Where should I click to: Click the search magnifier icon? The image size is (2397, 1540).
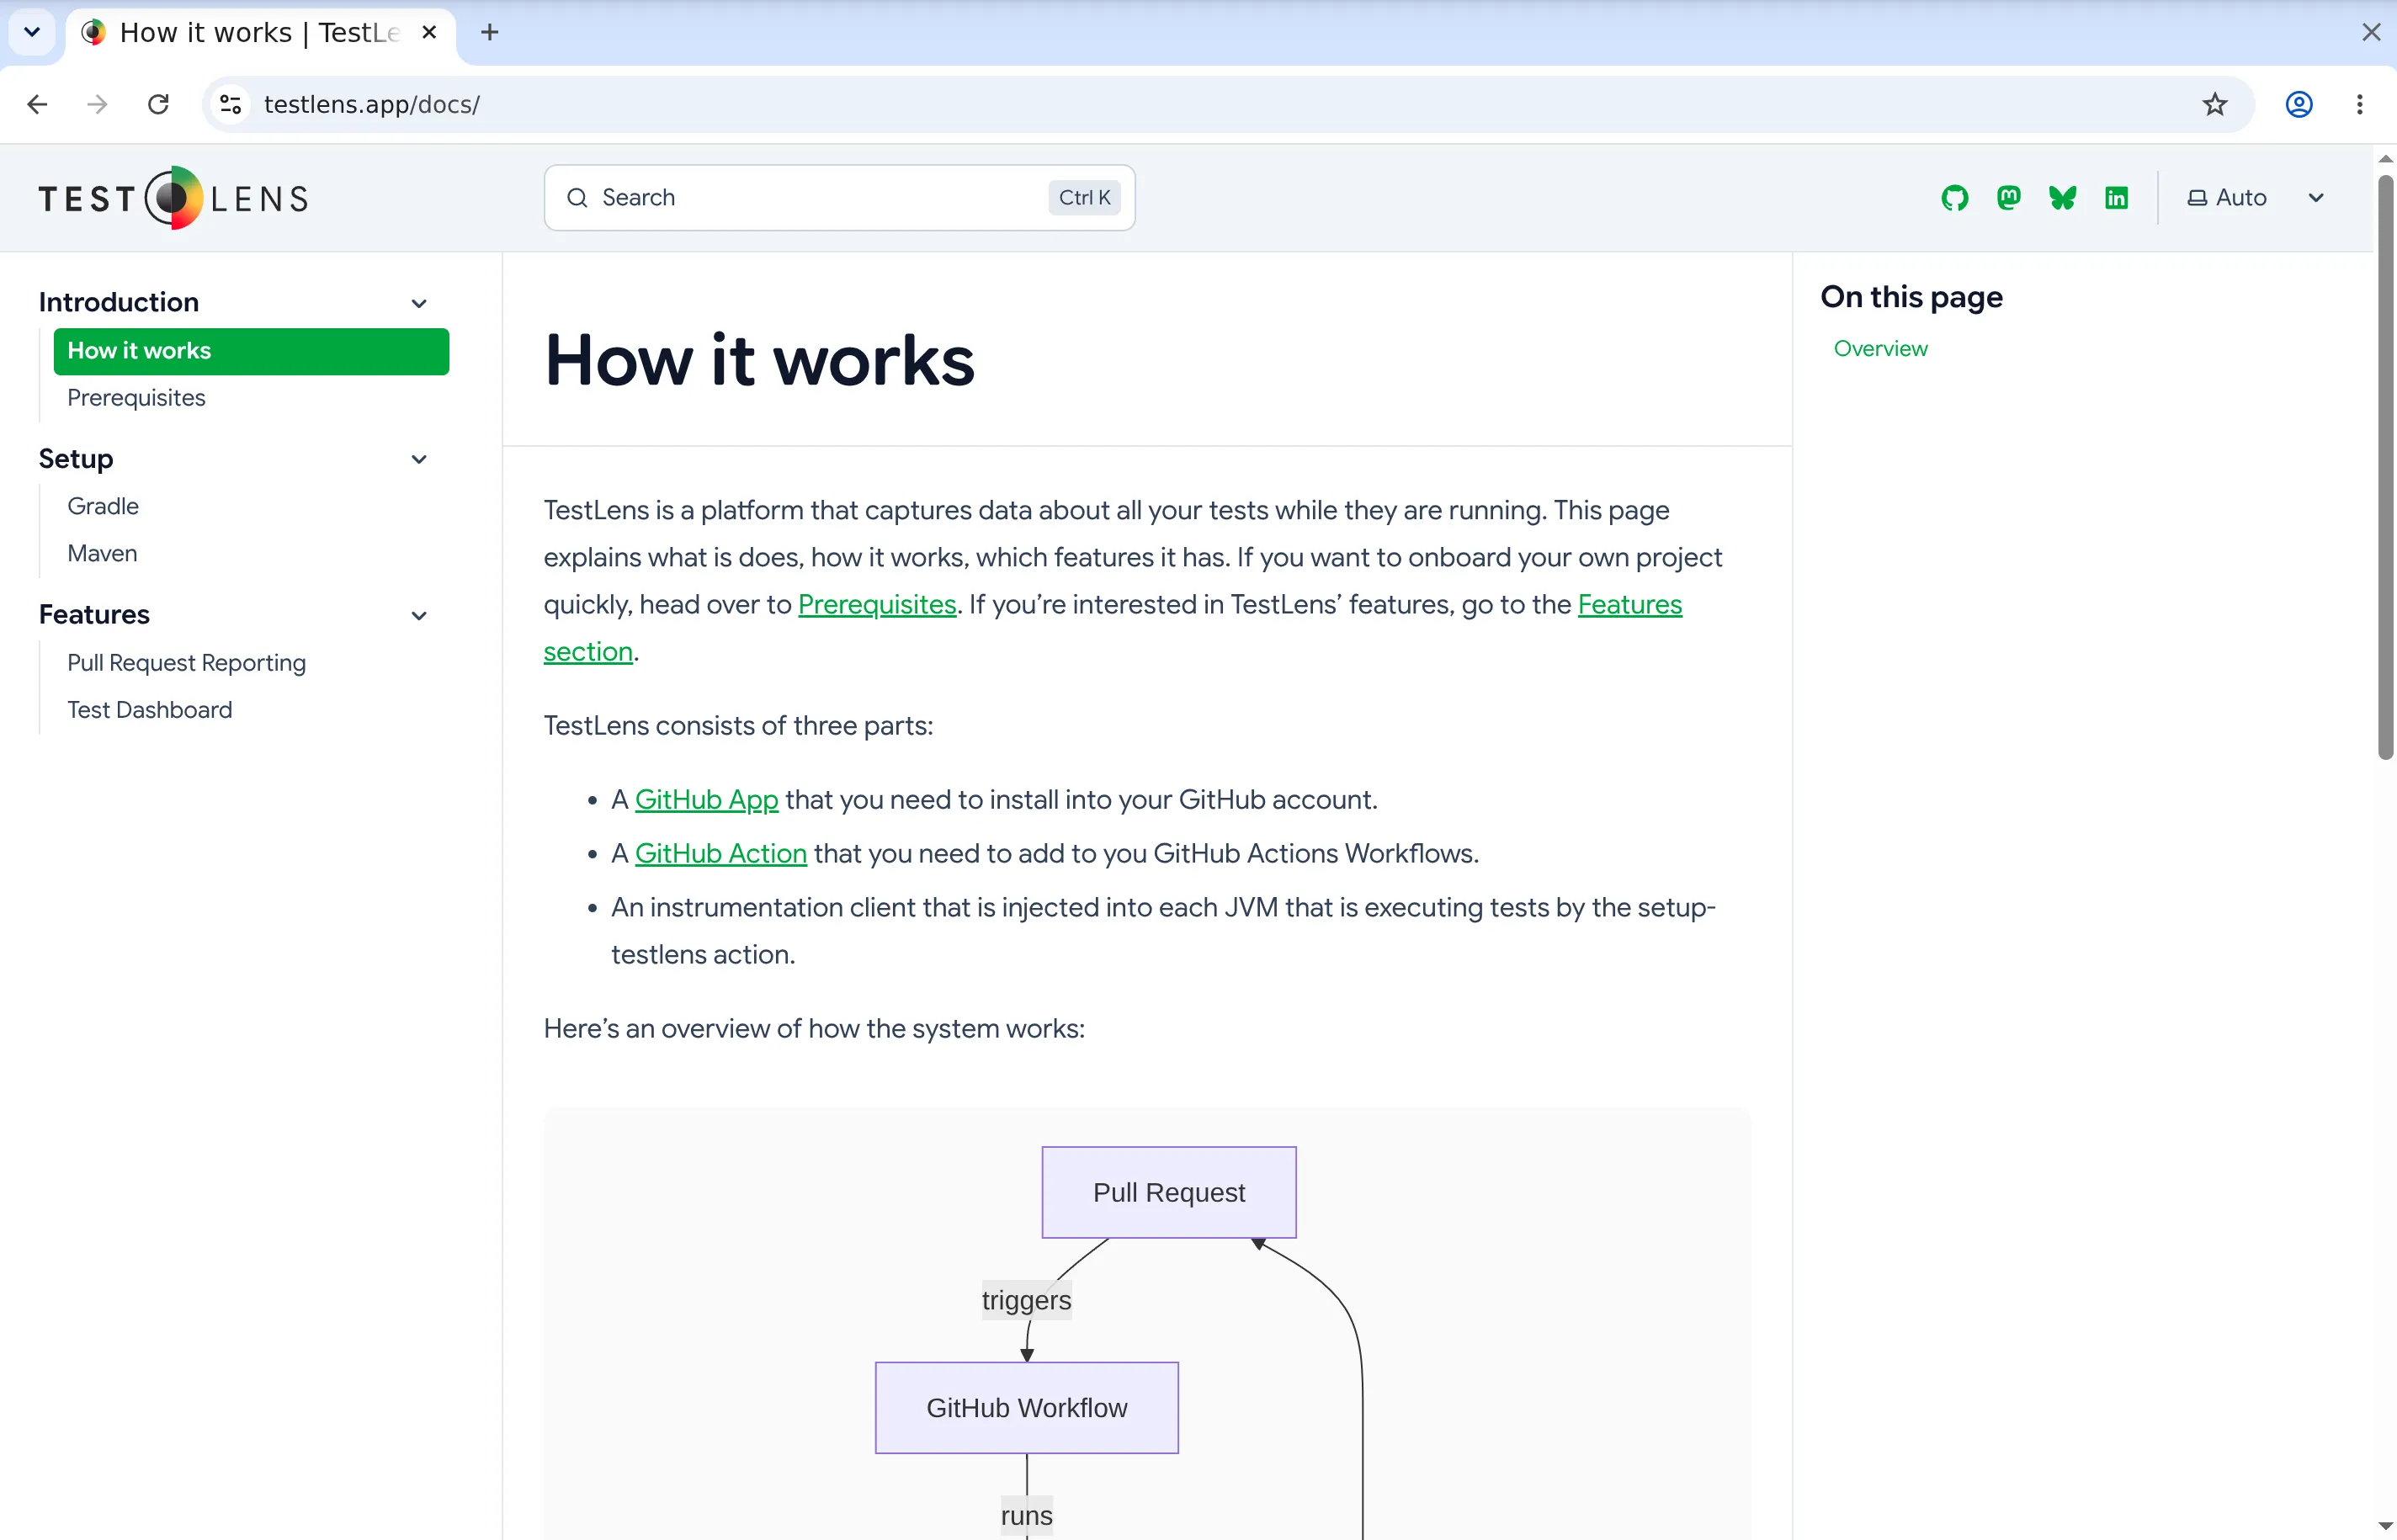(x=577, y=198)
